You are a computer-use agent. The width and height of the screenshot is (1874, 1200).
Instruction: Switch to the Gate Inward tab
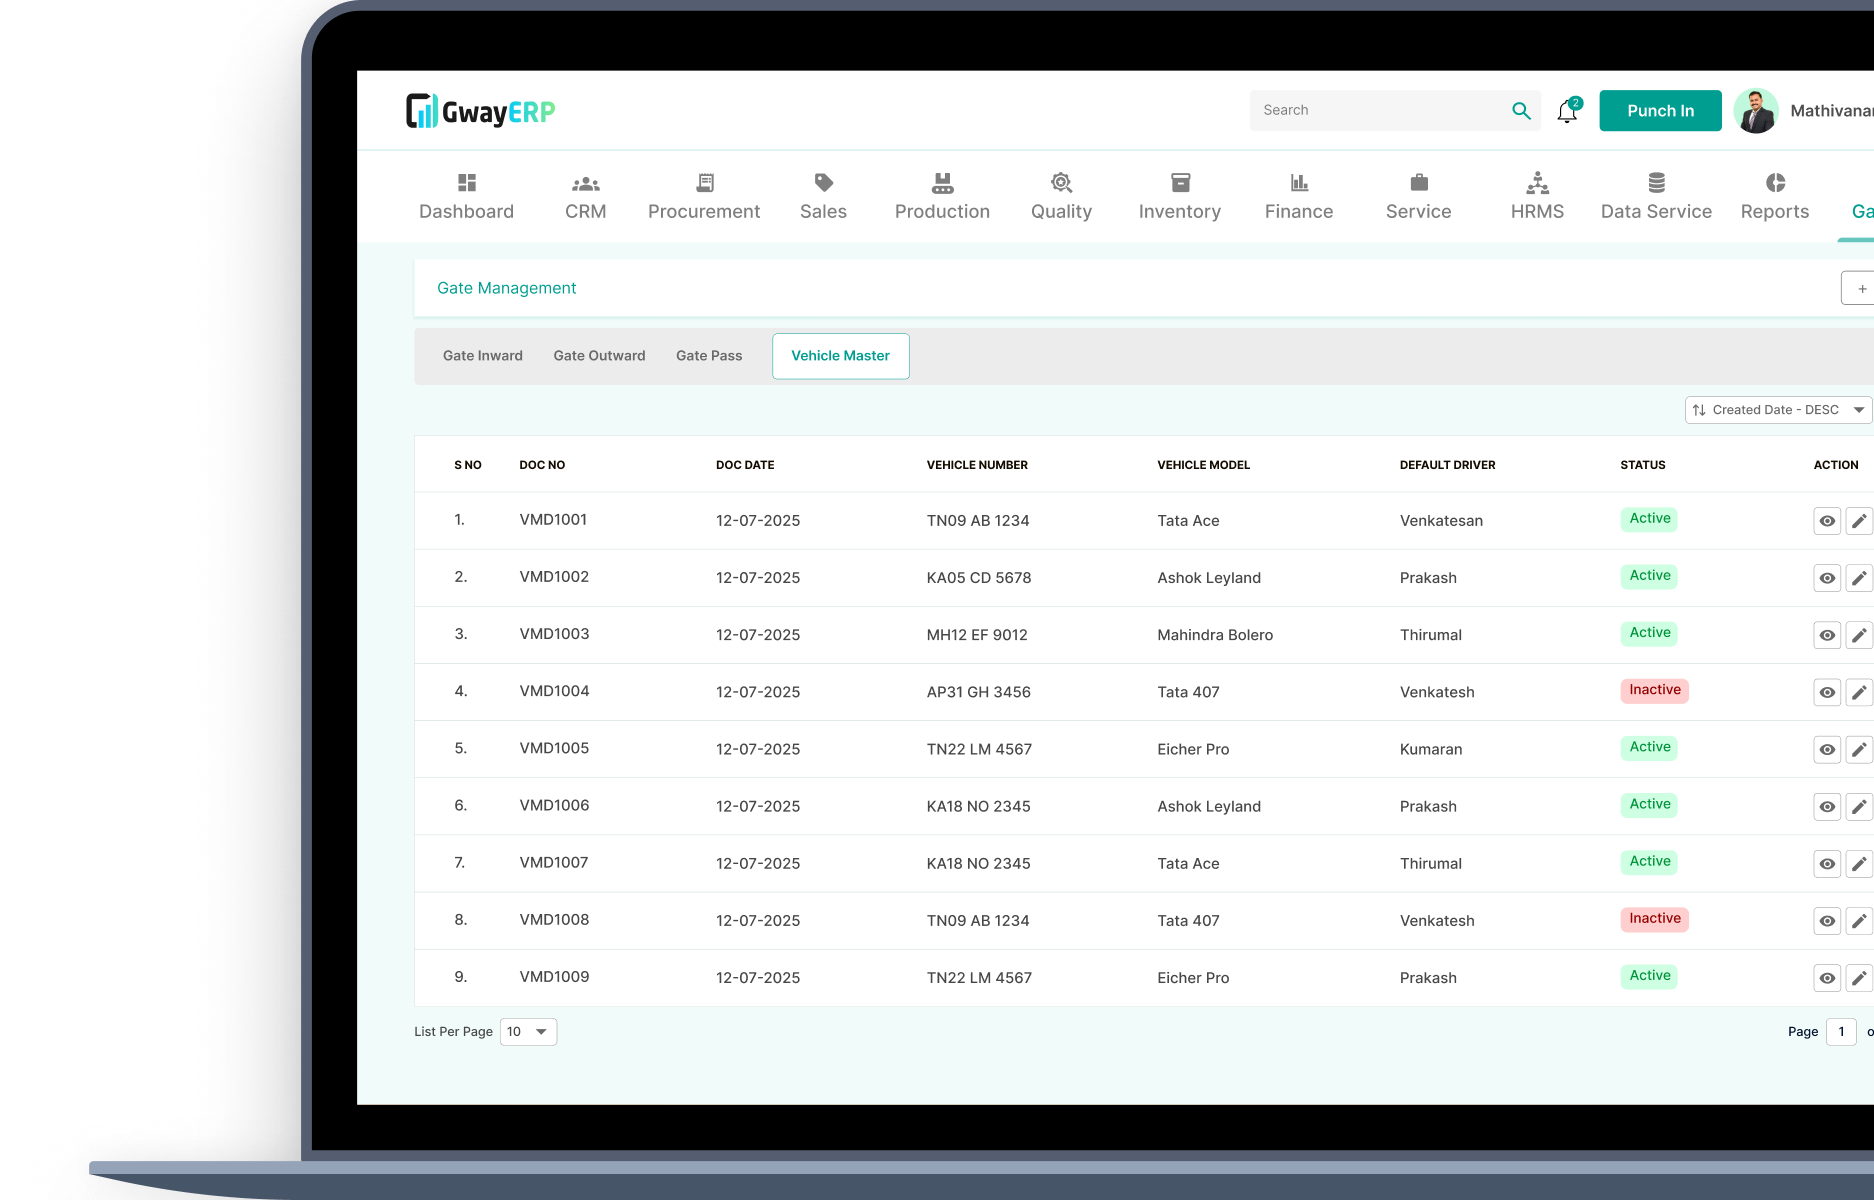[x=483, y=356]
